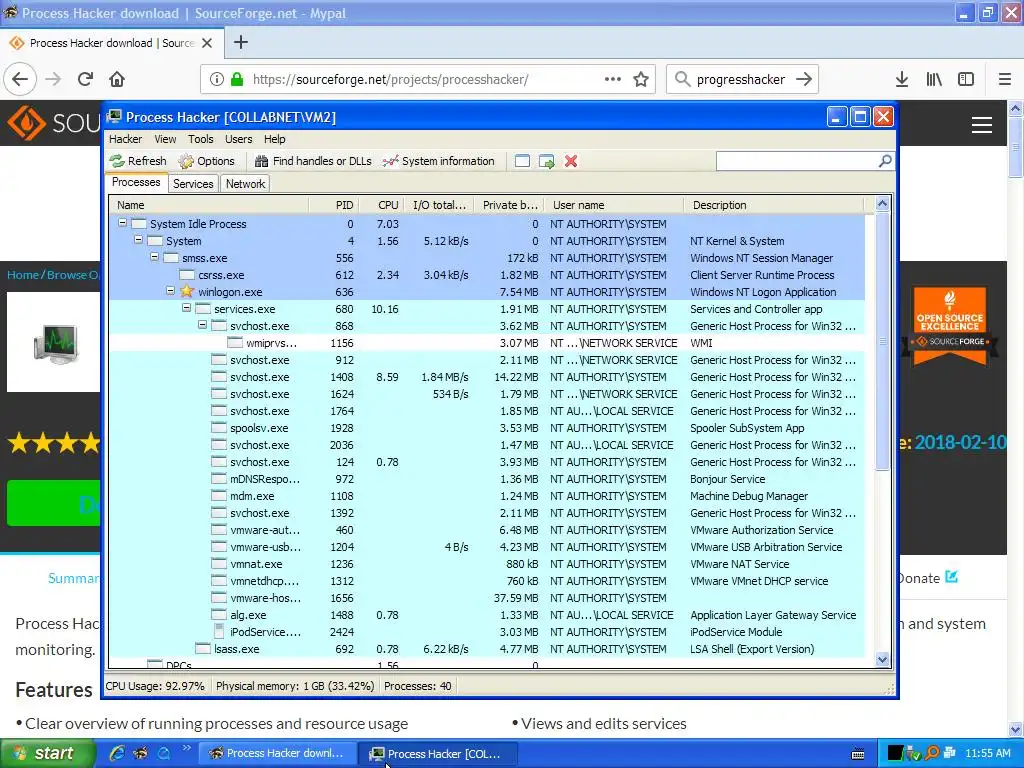Viewport: 1024px width, 768px height.
Task: Select the alg.exe process row
Action: pos(487,615)
